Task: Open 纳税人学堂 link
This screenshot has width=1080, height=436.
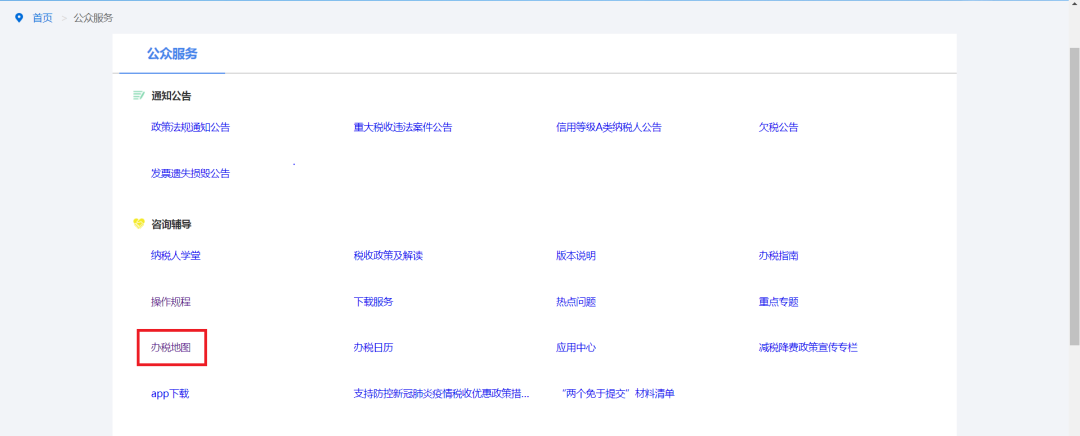Action: pos(176,256)
